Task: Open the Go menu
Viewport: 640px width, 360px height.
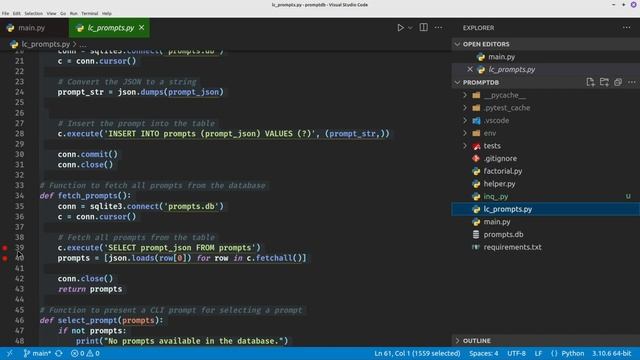Action: 63,13
